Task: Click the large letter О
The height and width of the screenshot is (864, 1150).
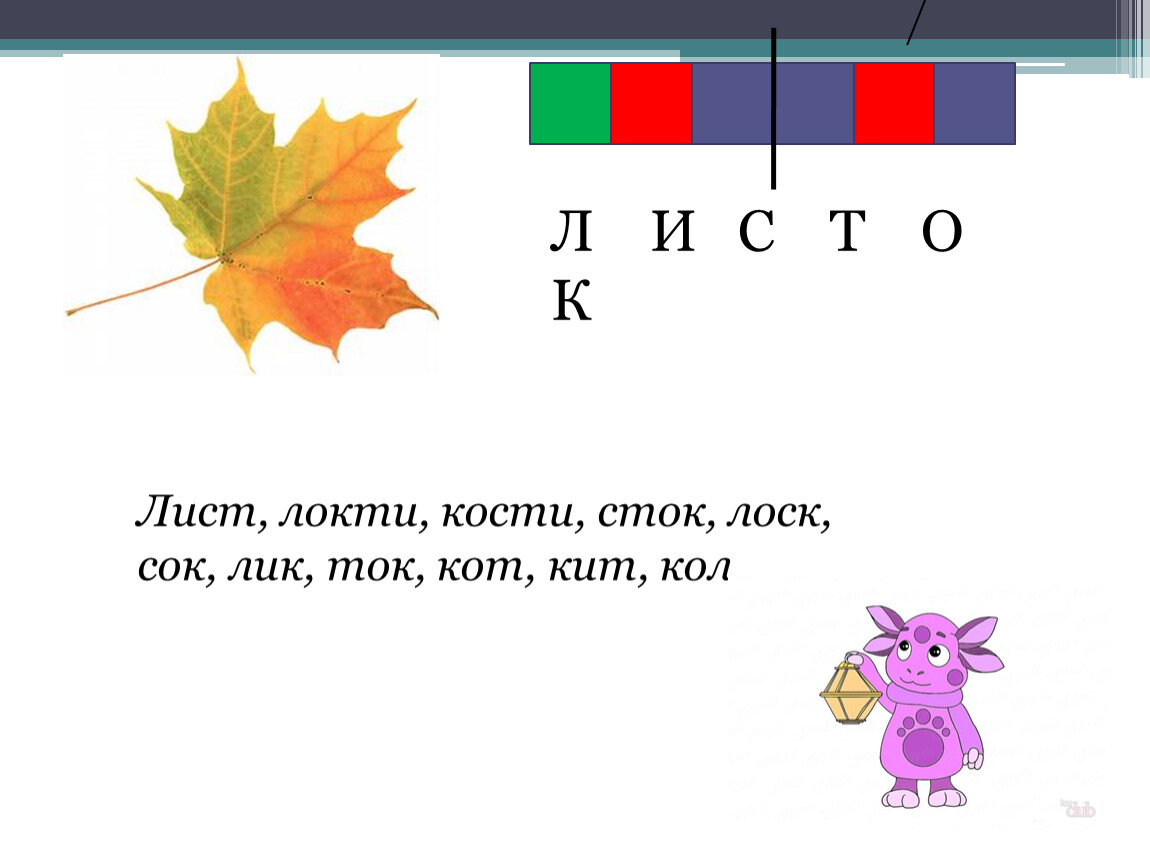Action: (x=941, y=236)
